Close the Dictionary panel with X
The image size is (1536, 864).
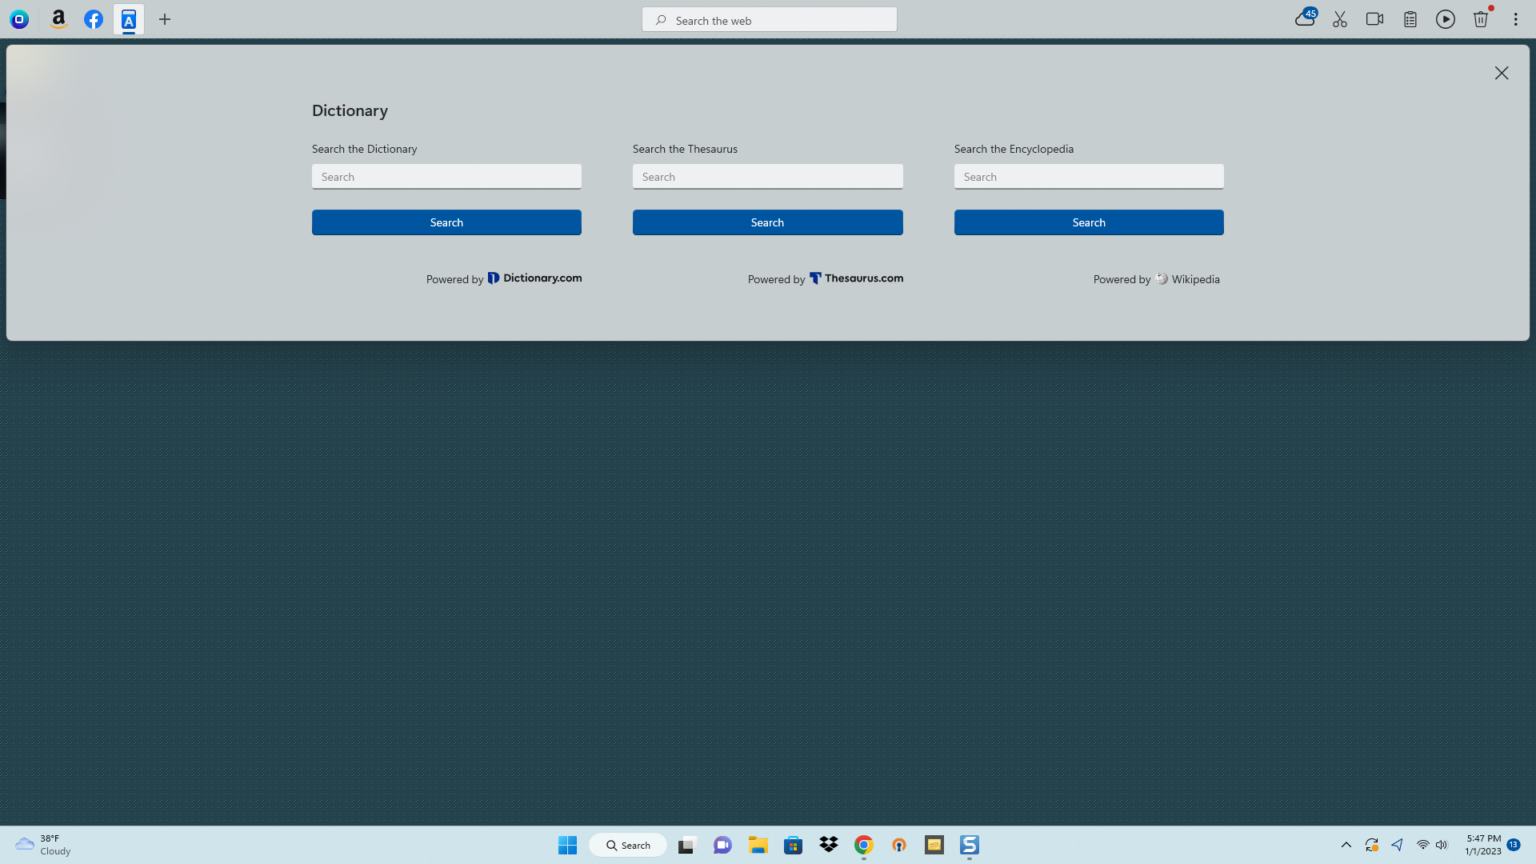[1501, 73]
